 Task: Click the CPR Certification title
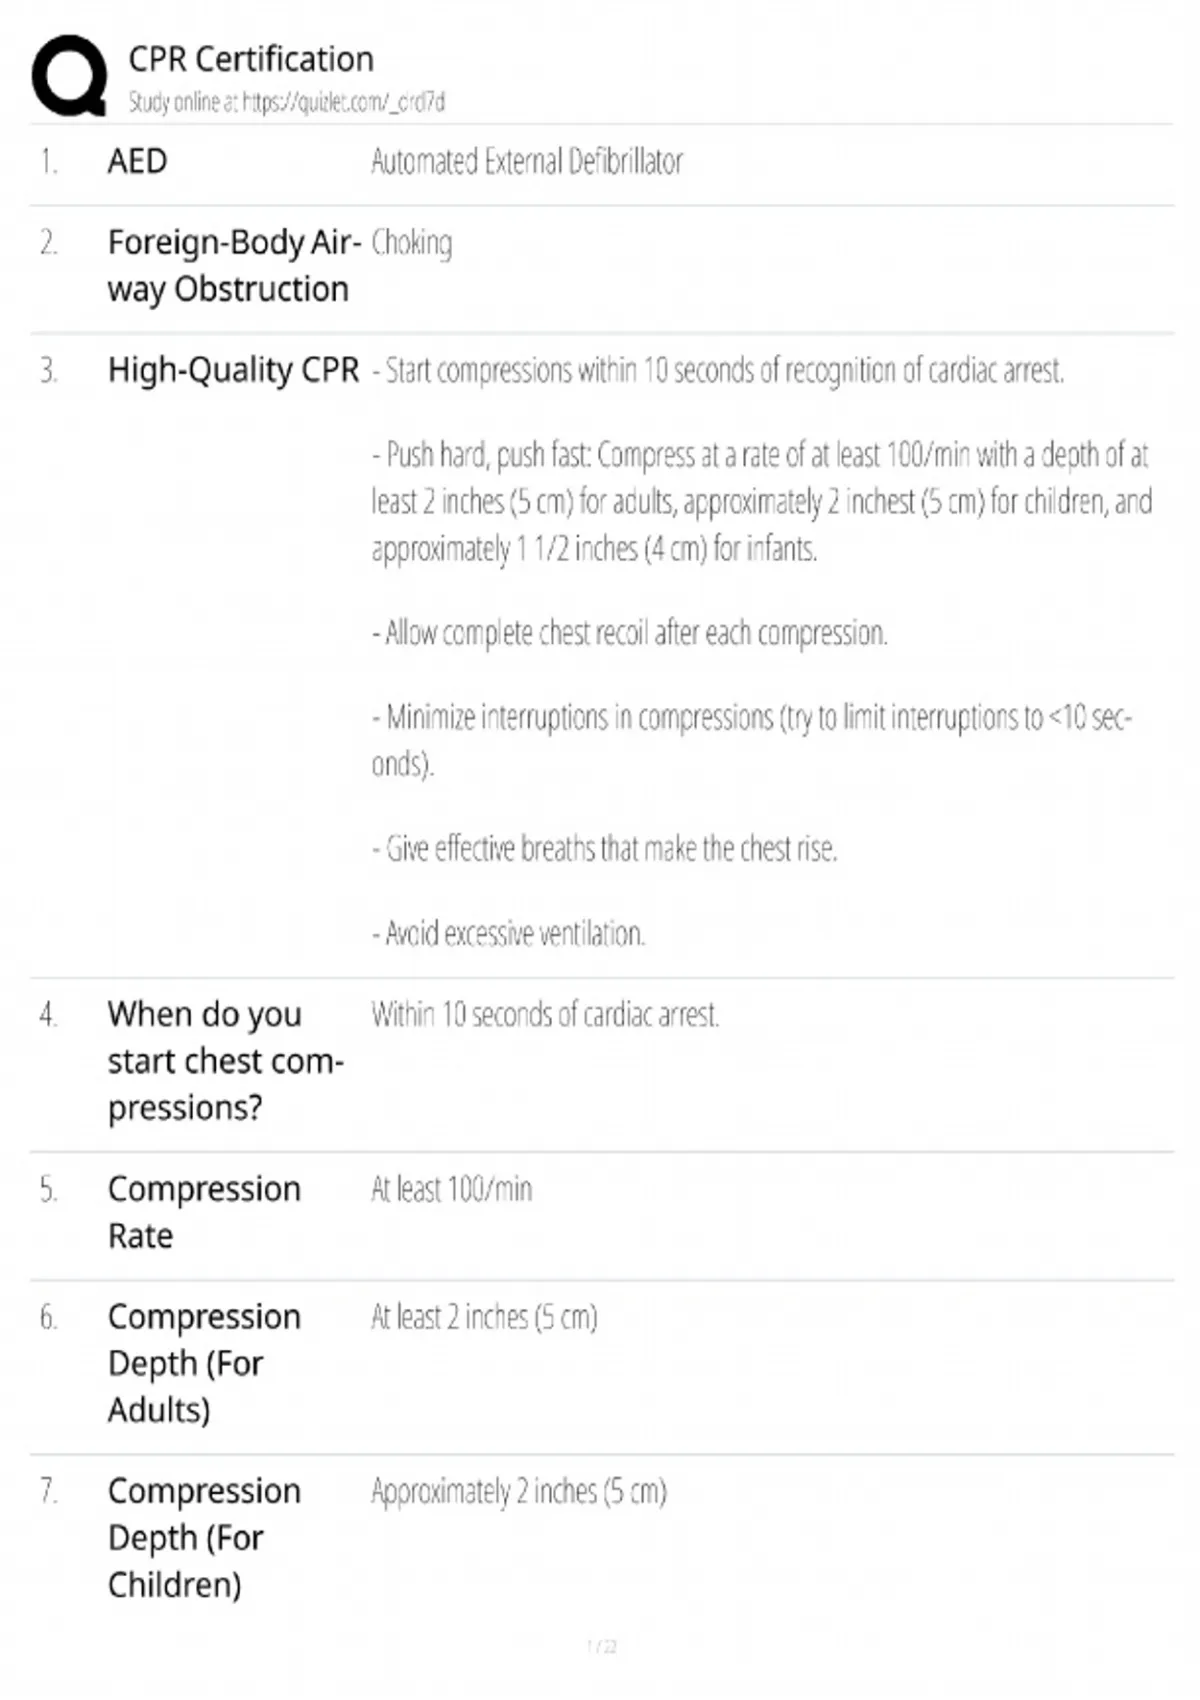coord(251,59)
